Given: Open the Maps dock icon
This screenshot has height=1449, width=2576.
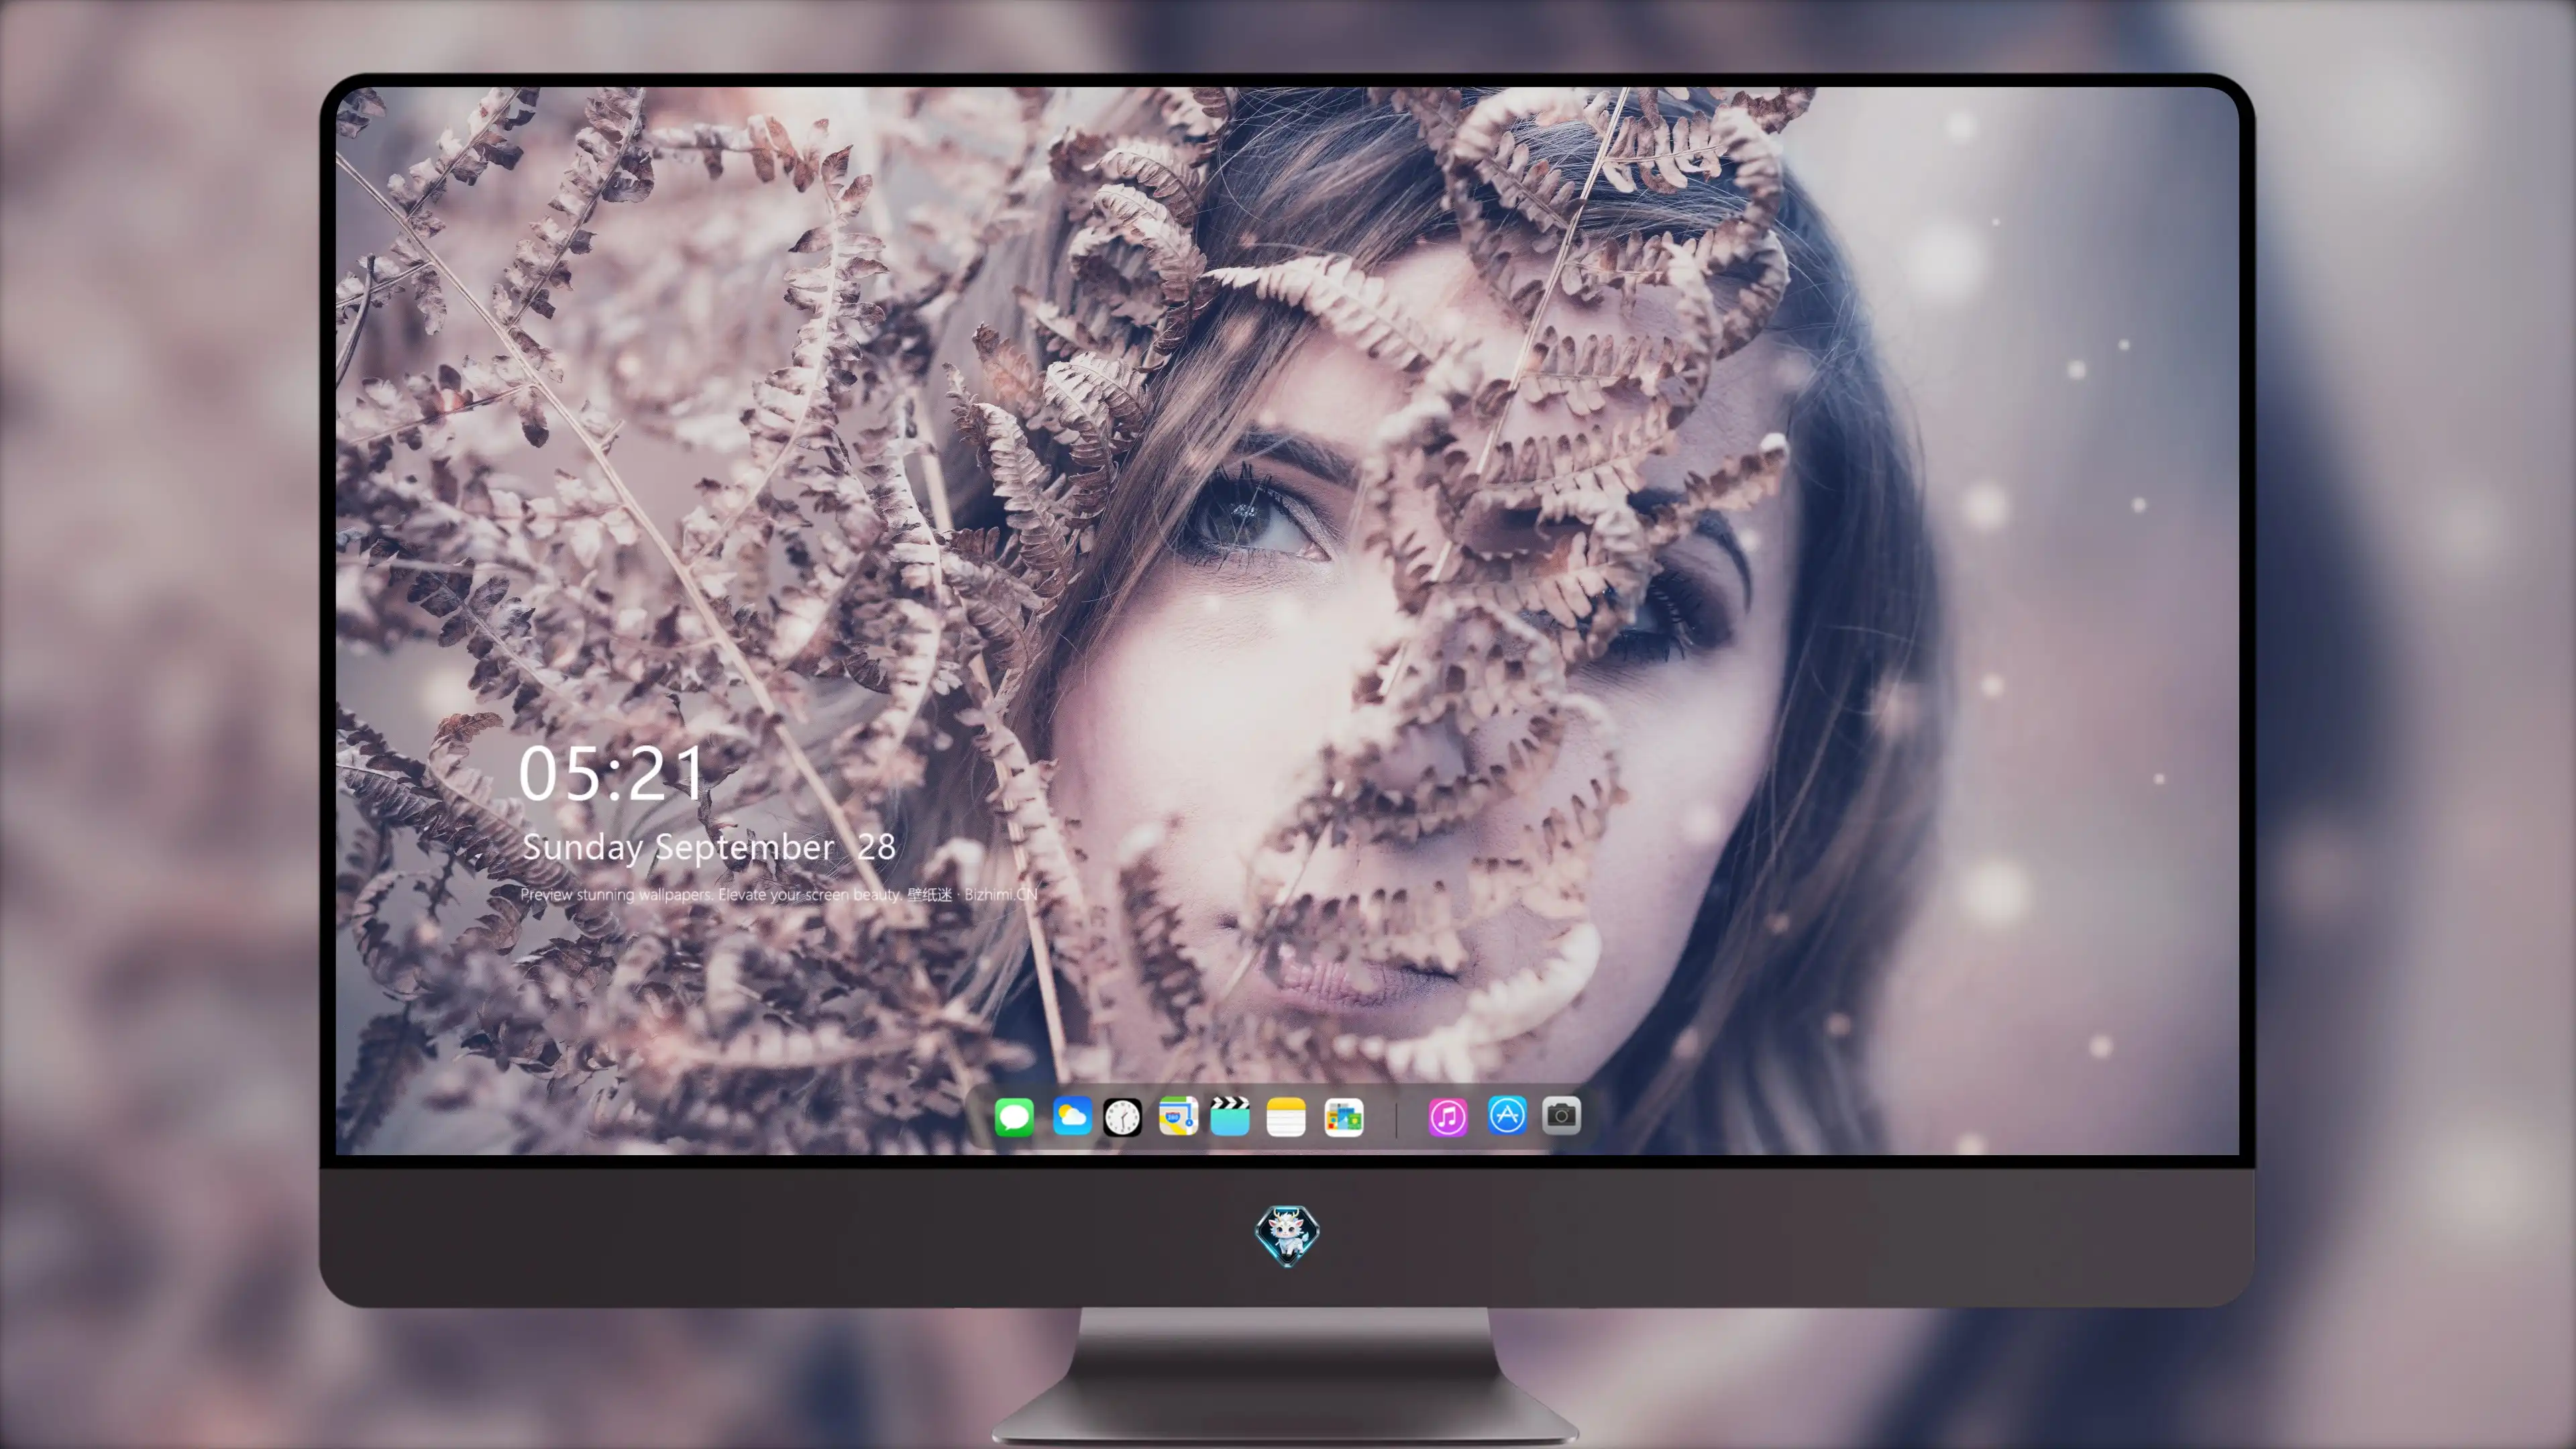Looking at the screenshot, I should click(x=1178, y=1116).
